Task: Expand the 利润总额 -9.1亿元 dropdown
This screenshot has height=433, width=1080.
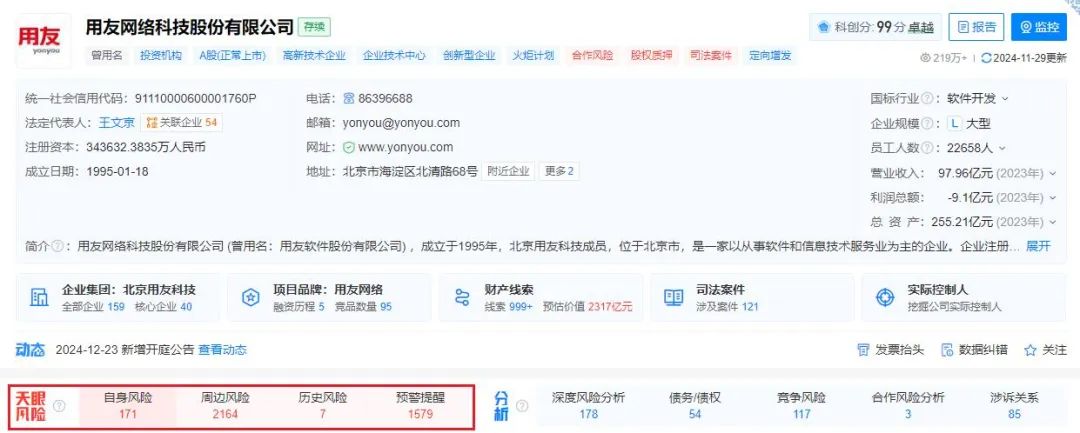Action: 1051,198
